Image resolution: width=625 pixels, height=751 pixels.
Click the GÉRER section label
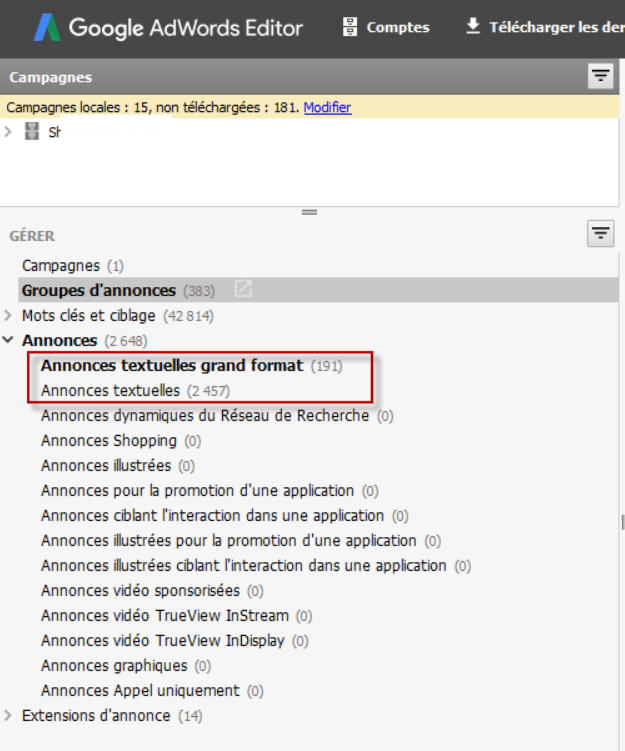(32, 236)
